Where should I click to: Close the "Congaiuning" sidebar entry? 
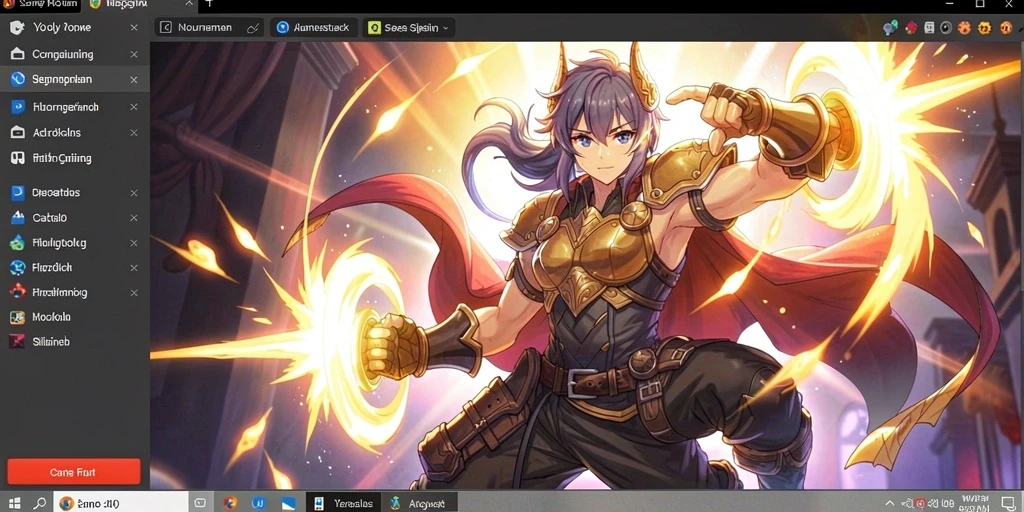[134, 54]
